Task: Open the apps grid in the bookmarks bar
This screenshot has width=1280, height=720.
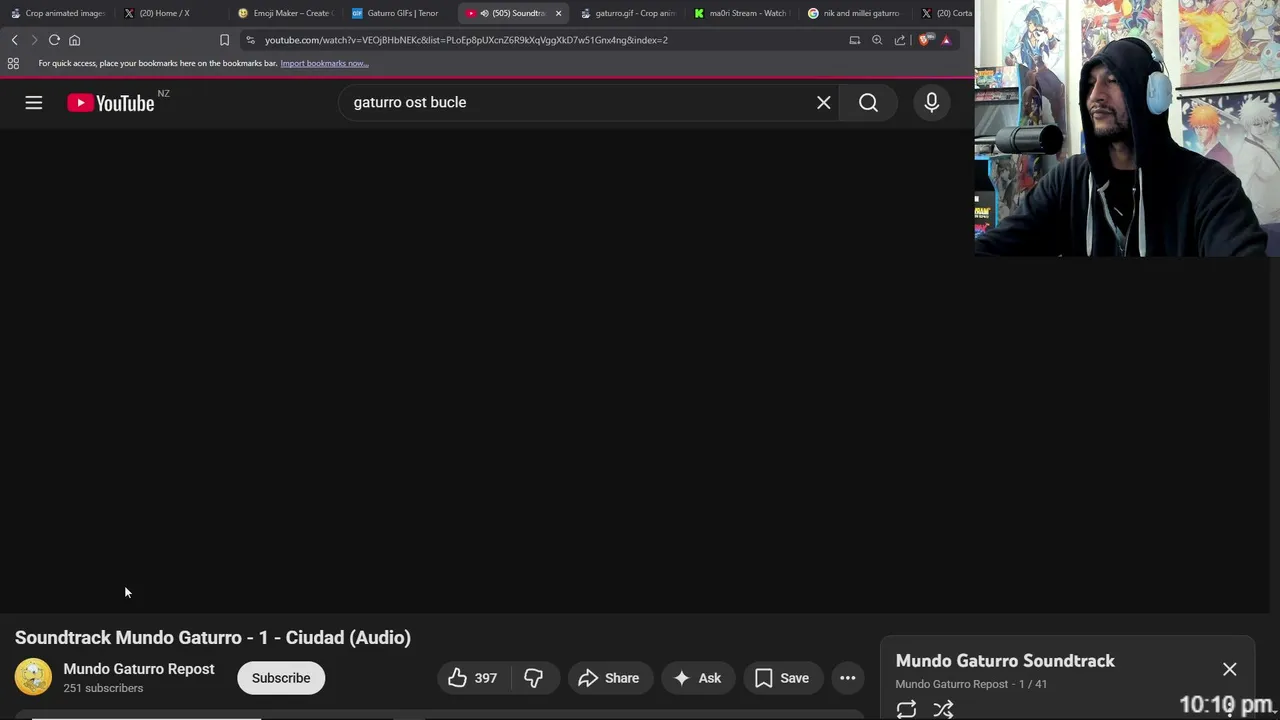Action: [13, 63]
